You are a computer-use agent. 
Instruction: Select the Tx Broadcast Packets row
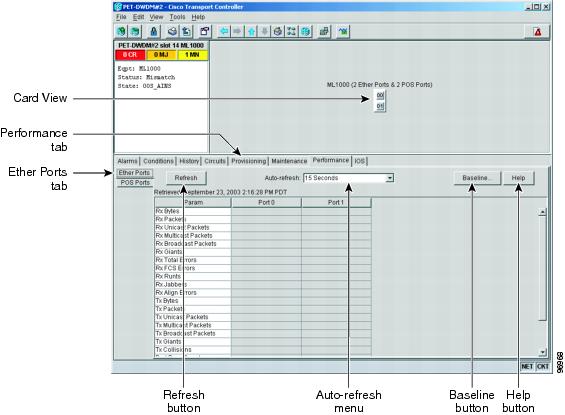coord(263,334)
